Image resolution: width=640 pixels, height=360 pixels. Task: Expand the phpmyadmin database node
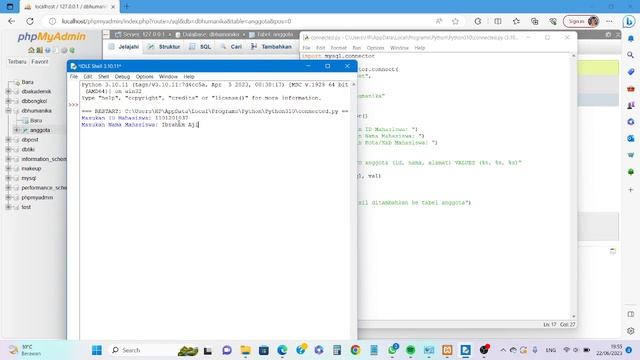pos(8,197)
